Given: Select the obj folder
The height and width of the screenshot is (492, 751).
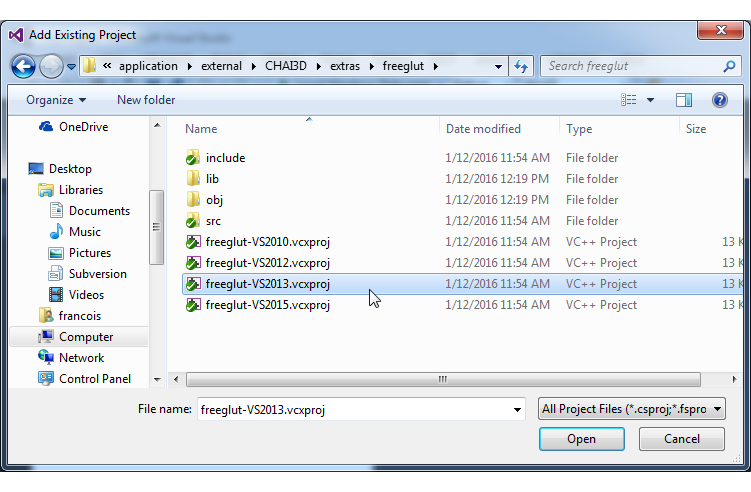Looking at the screenshot, I should pyautogui.click(x=214, y=200).
